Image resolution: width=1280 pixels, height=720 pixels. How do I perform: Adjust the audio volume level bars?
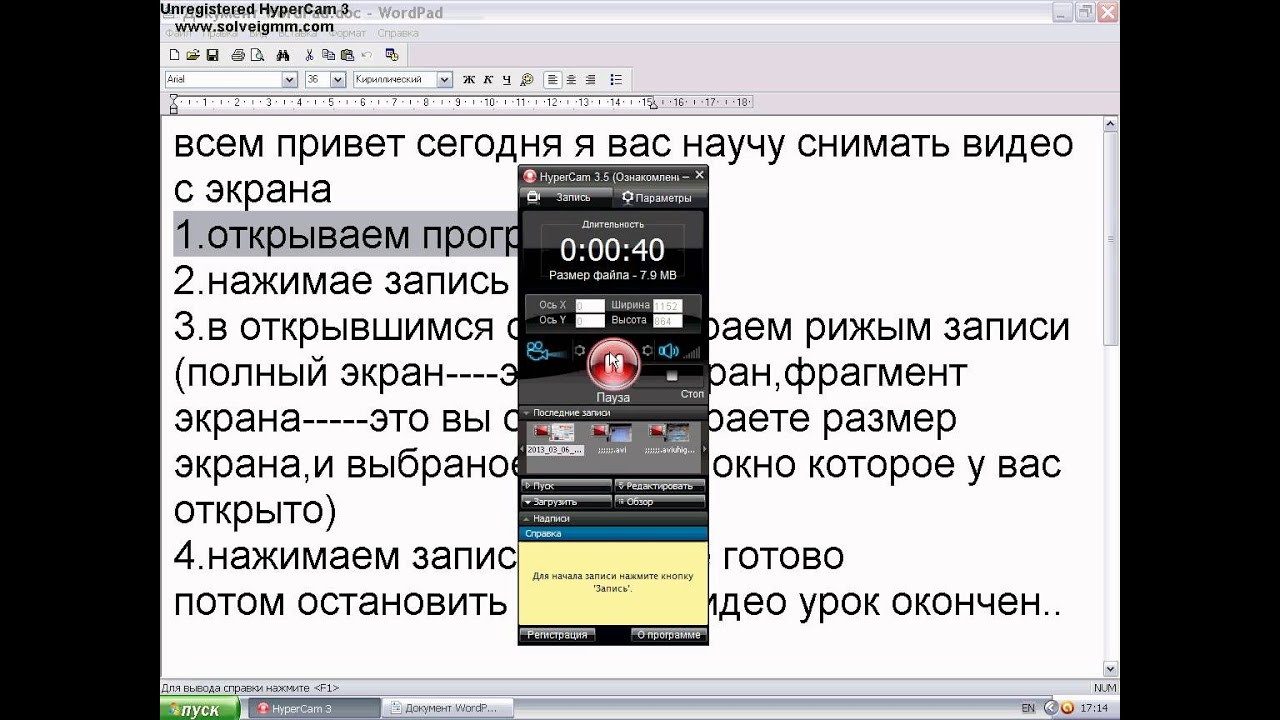(692, 352)
